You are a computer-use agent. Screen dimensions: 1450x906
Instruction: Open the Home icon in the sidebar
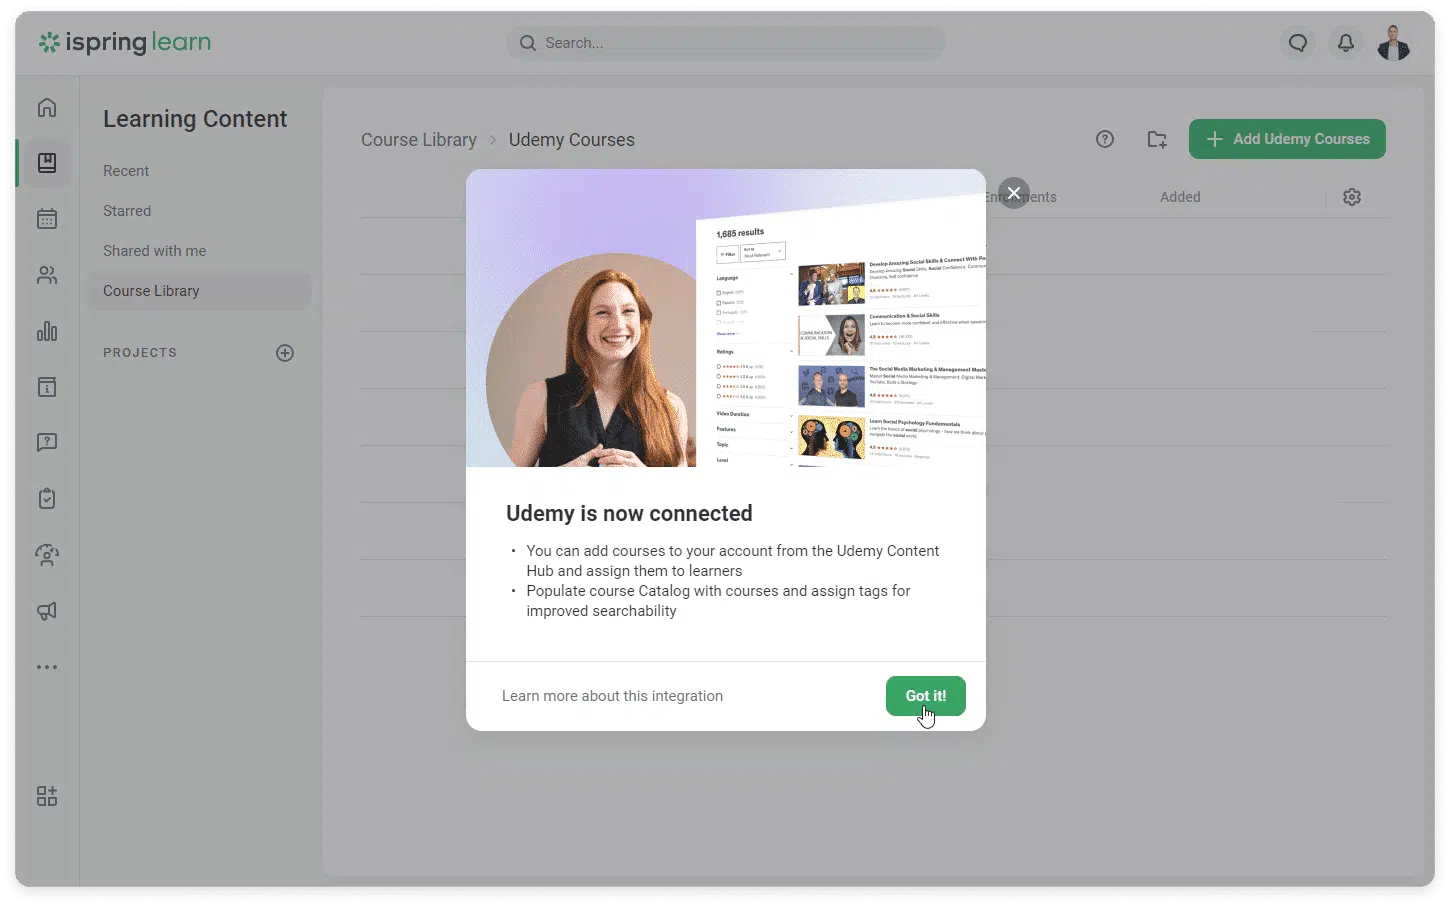click(x=47, y=107)
